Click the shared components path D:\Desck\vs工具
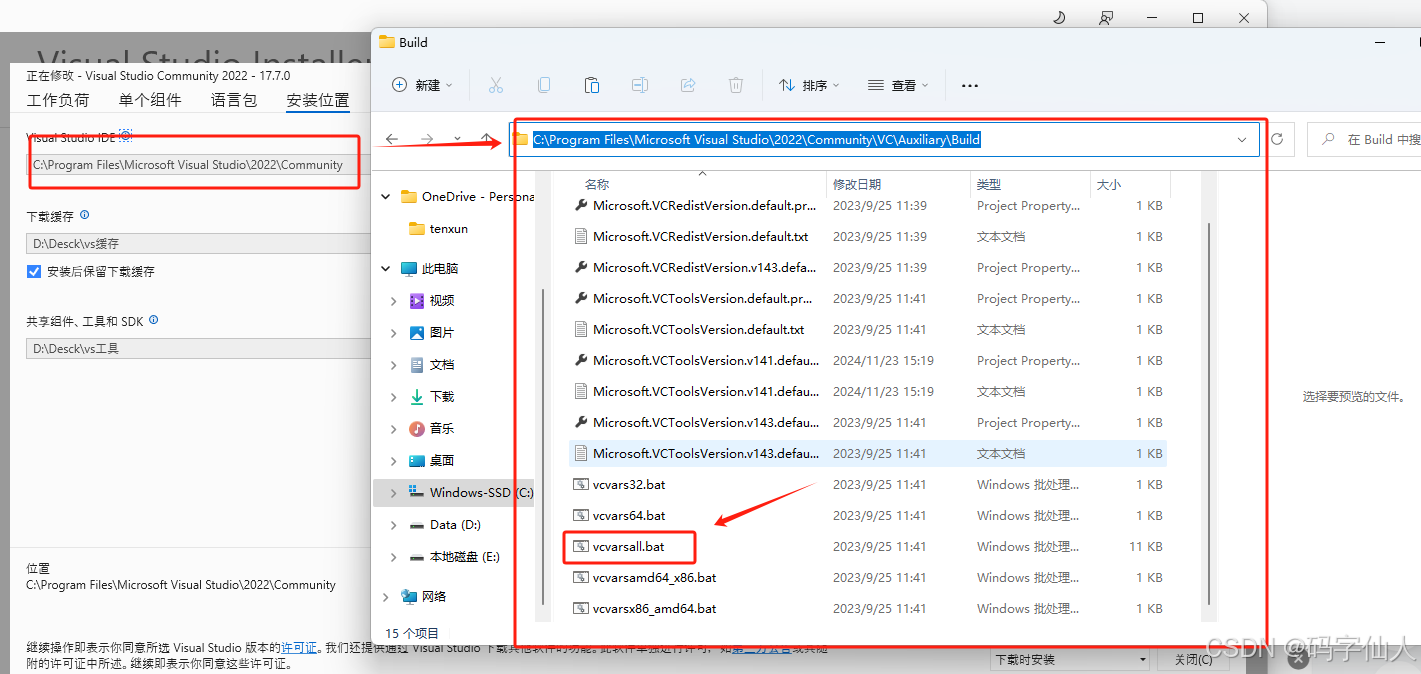1421x674 pixels. [x=198, y=349]
